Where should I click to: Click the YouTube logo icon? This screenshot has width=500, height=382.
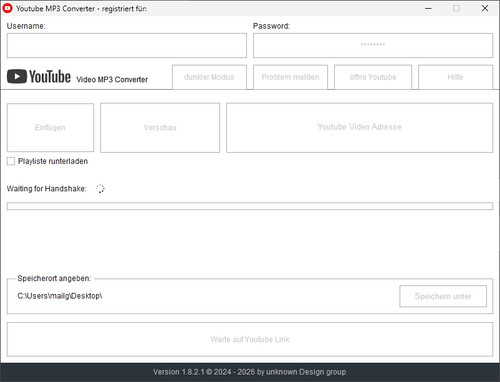click(17, 76)
